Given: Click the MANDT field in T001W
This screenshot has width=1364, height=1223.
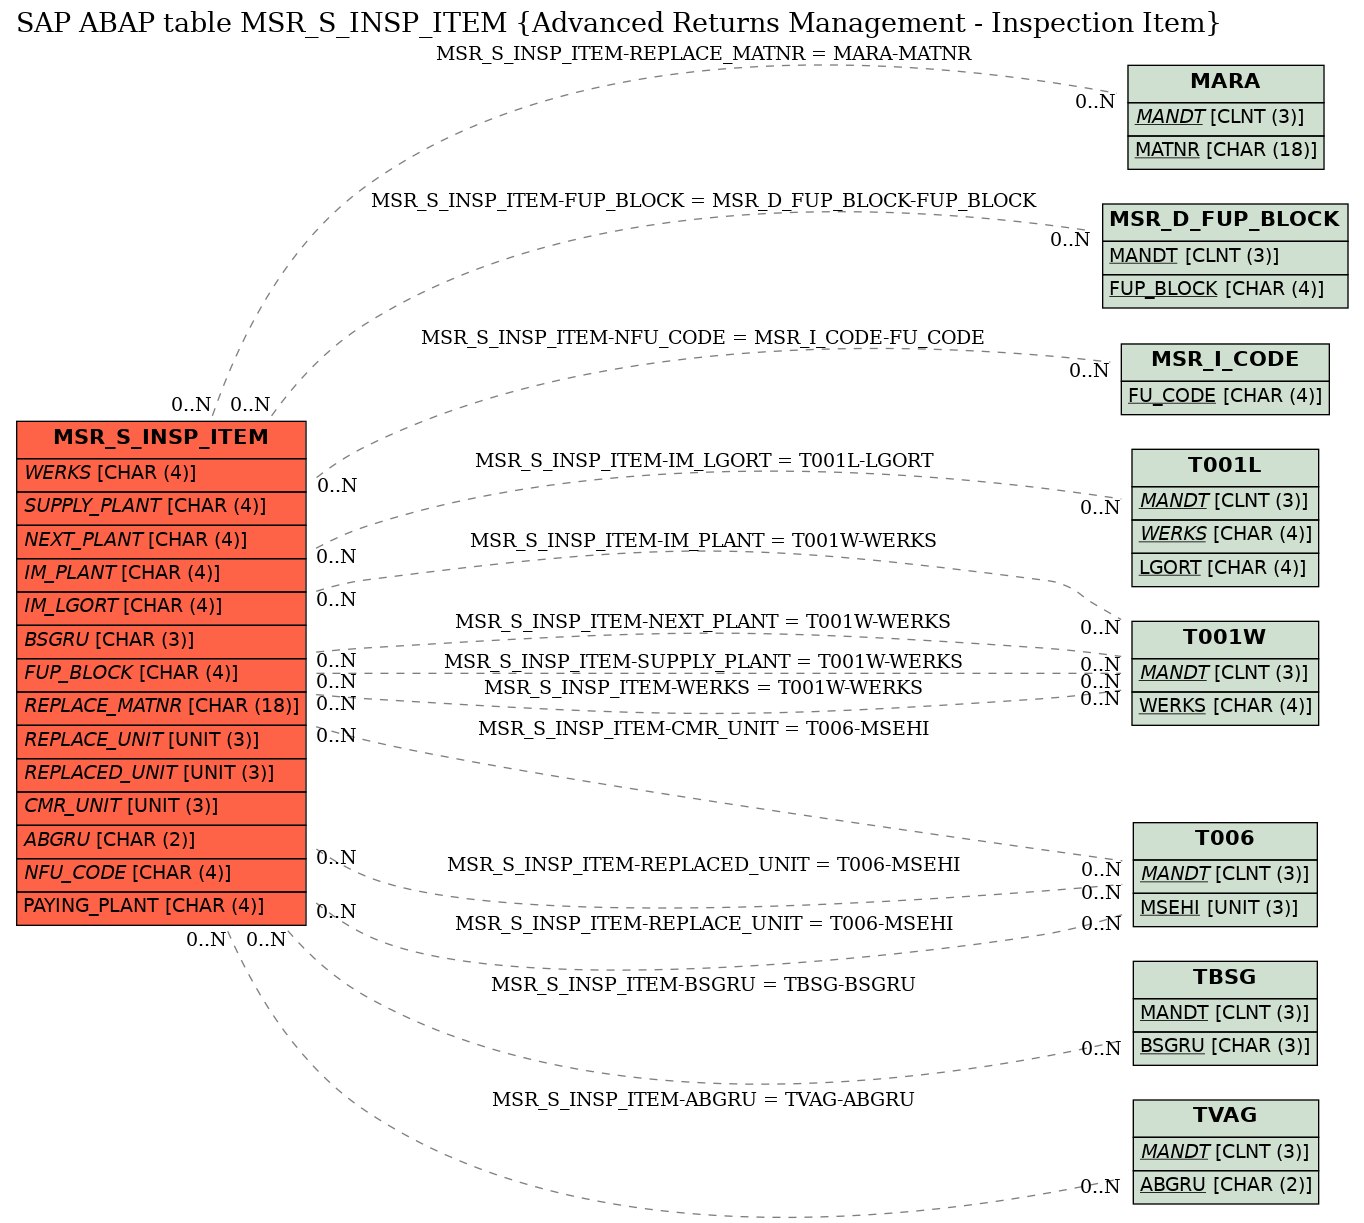Looking at the screenshot, I should tap(1225, 673).
